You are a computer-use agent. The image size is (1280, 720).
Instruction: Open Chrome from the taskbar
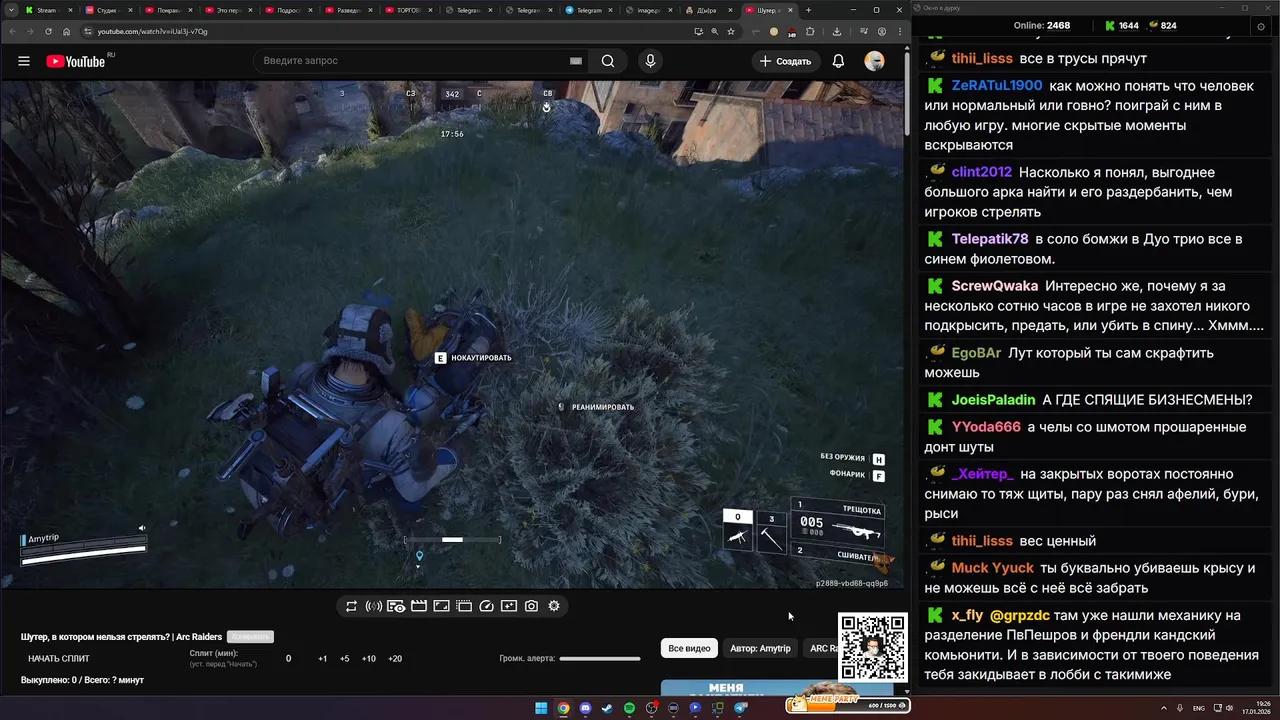[x=563, y=708]
